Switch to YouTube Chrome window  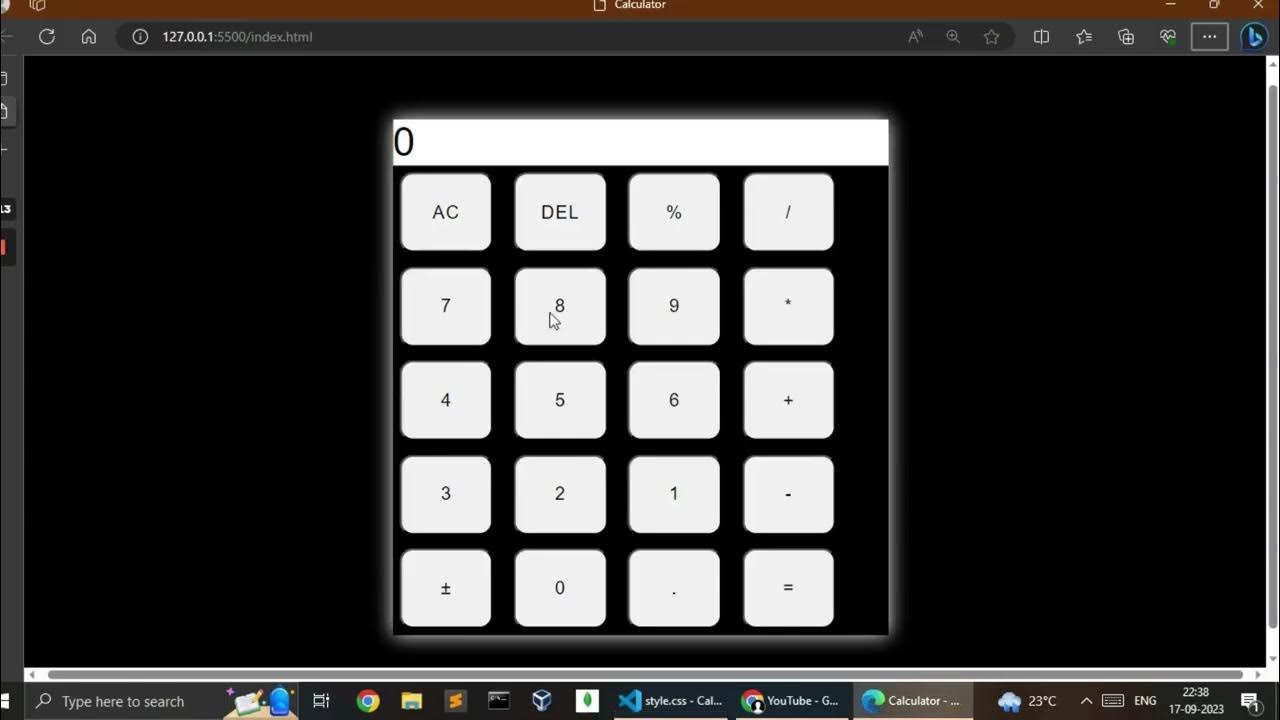(x=792, y=701)
